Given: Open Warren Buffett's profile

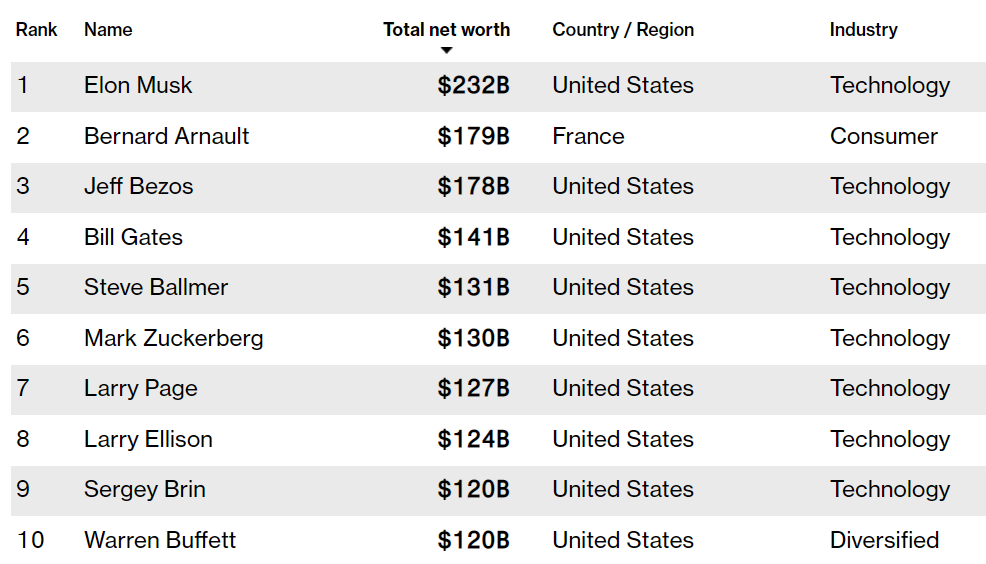Looking at the screenshot, I should [160, 540].
